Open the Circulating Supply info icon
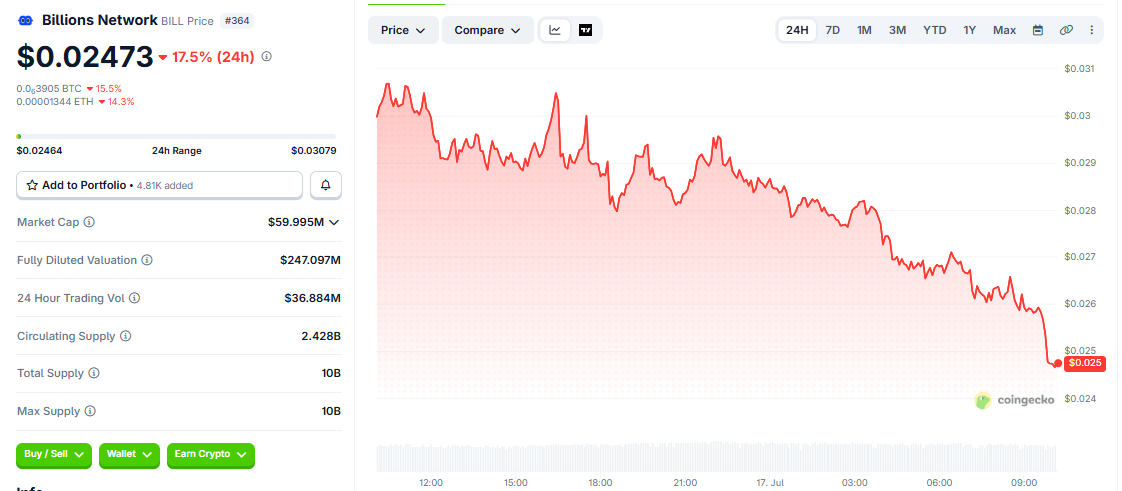The height and width of the screenshot is (491, 1122). coord(125,336)
